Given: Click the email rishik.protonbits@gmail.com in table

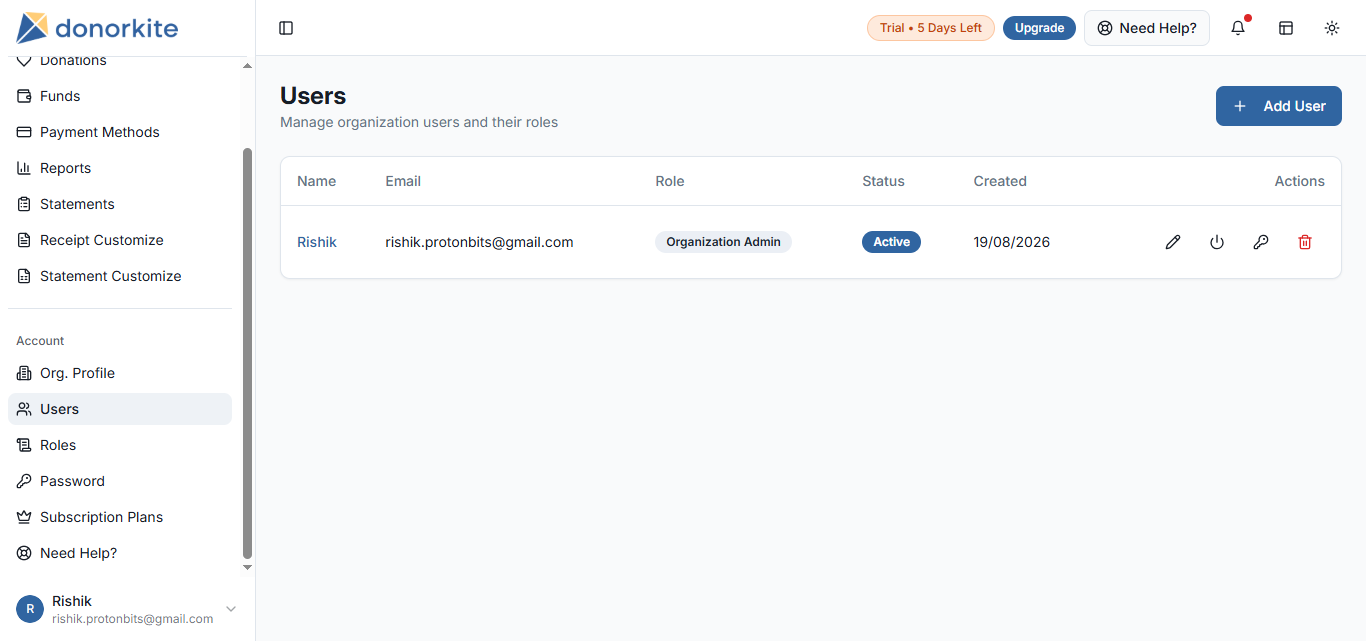Looking at the screenshot, I should [x=479, y=242].
